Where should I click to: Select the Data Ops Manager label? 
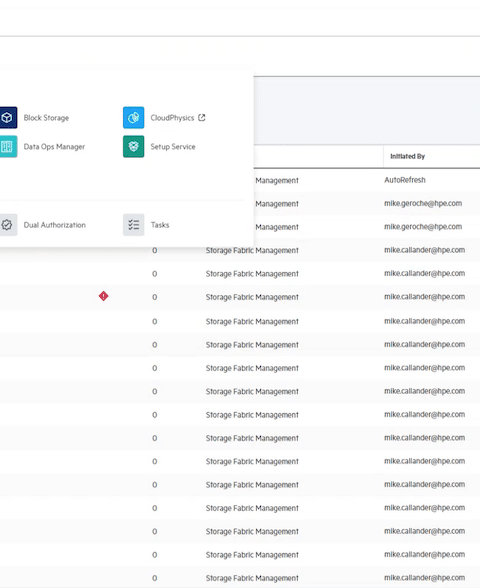tap(54, 147)
